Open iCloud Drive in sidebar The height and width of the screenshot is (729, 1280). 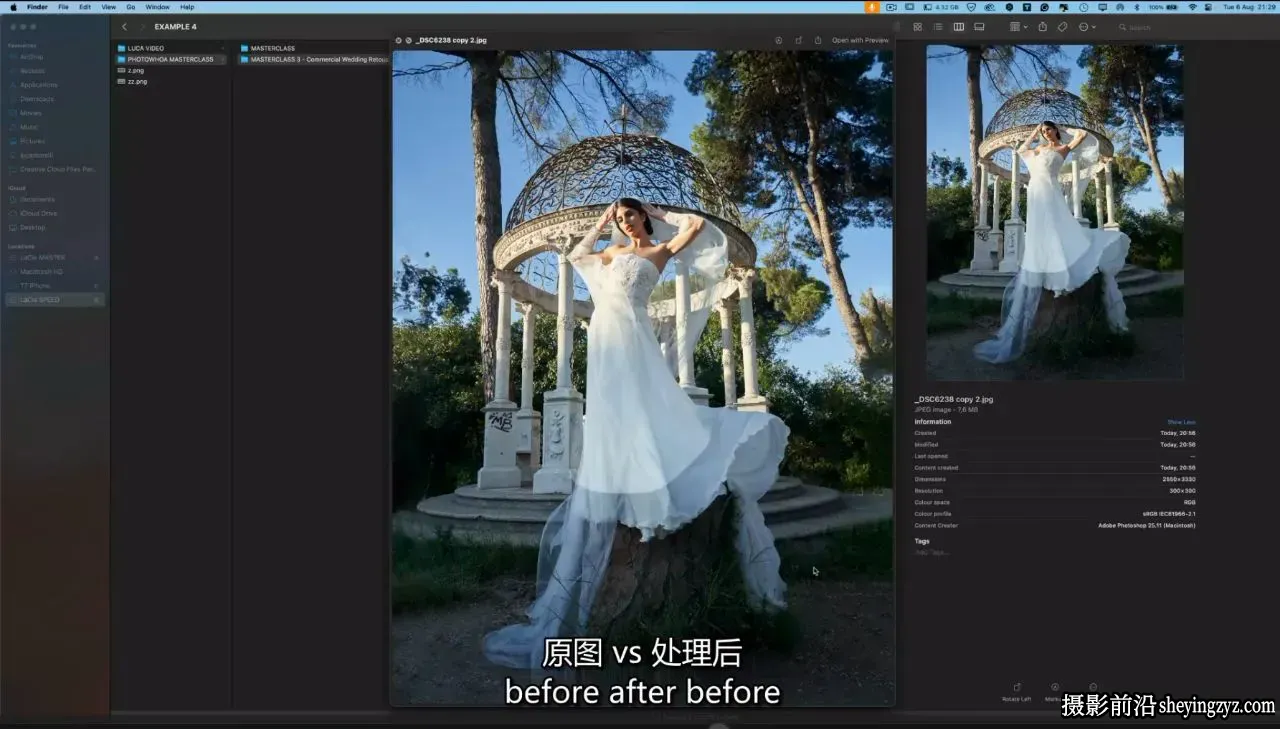pyautogui.click(x=39, y=213)
